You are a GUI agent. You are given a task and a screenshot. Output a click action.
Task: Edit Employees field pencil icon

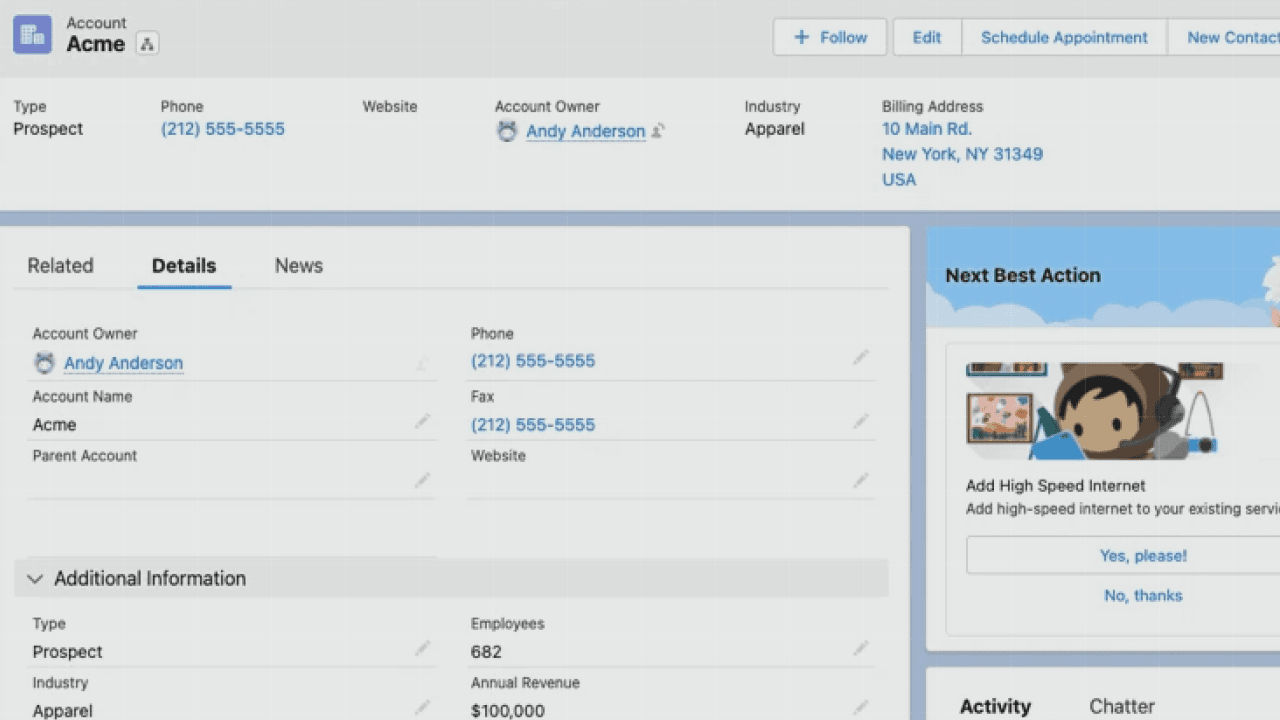pos(861,649)
